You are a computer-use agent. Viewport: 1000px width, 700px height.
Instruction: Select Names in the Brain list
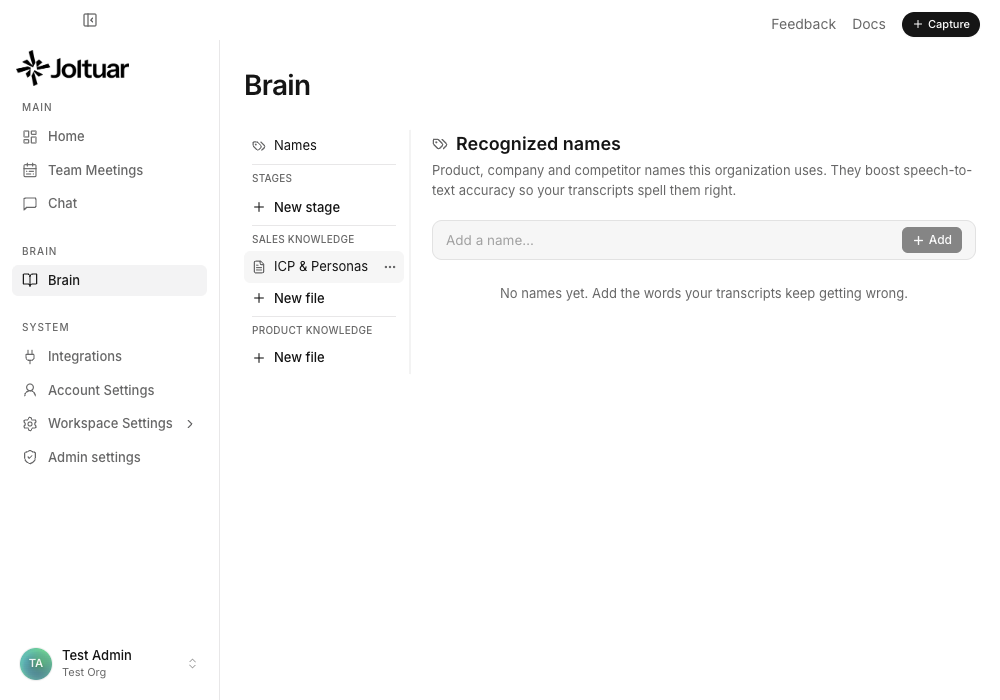point(323,145)
